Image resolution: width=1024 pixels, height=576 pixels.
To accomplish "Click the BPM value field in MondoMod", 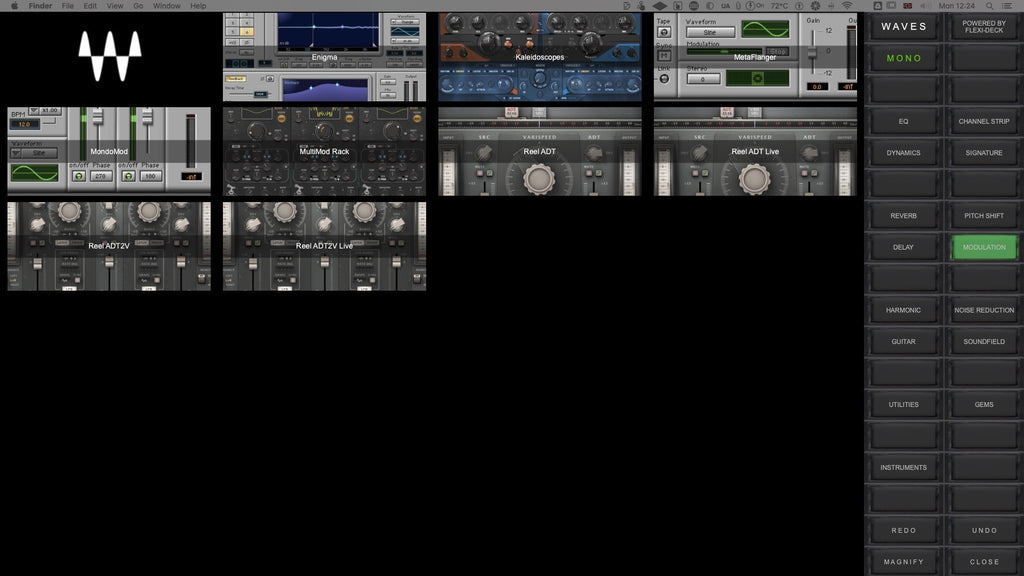I will pyautogui.click(x=26, y=124).
